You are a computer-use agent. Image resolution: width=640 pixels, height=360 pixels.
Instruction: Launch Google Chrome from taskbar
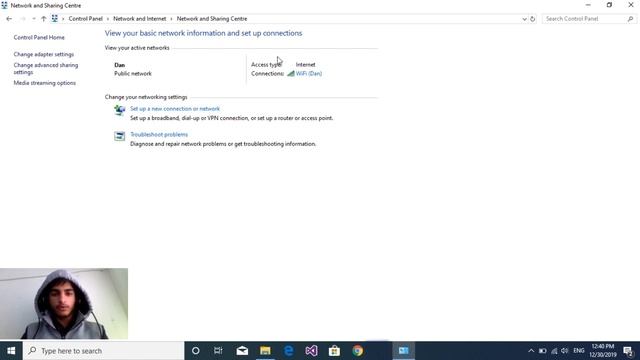pyautogui.click(x=358, y=351)
